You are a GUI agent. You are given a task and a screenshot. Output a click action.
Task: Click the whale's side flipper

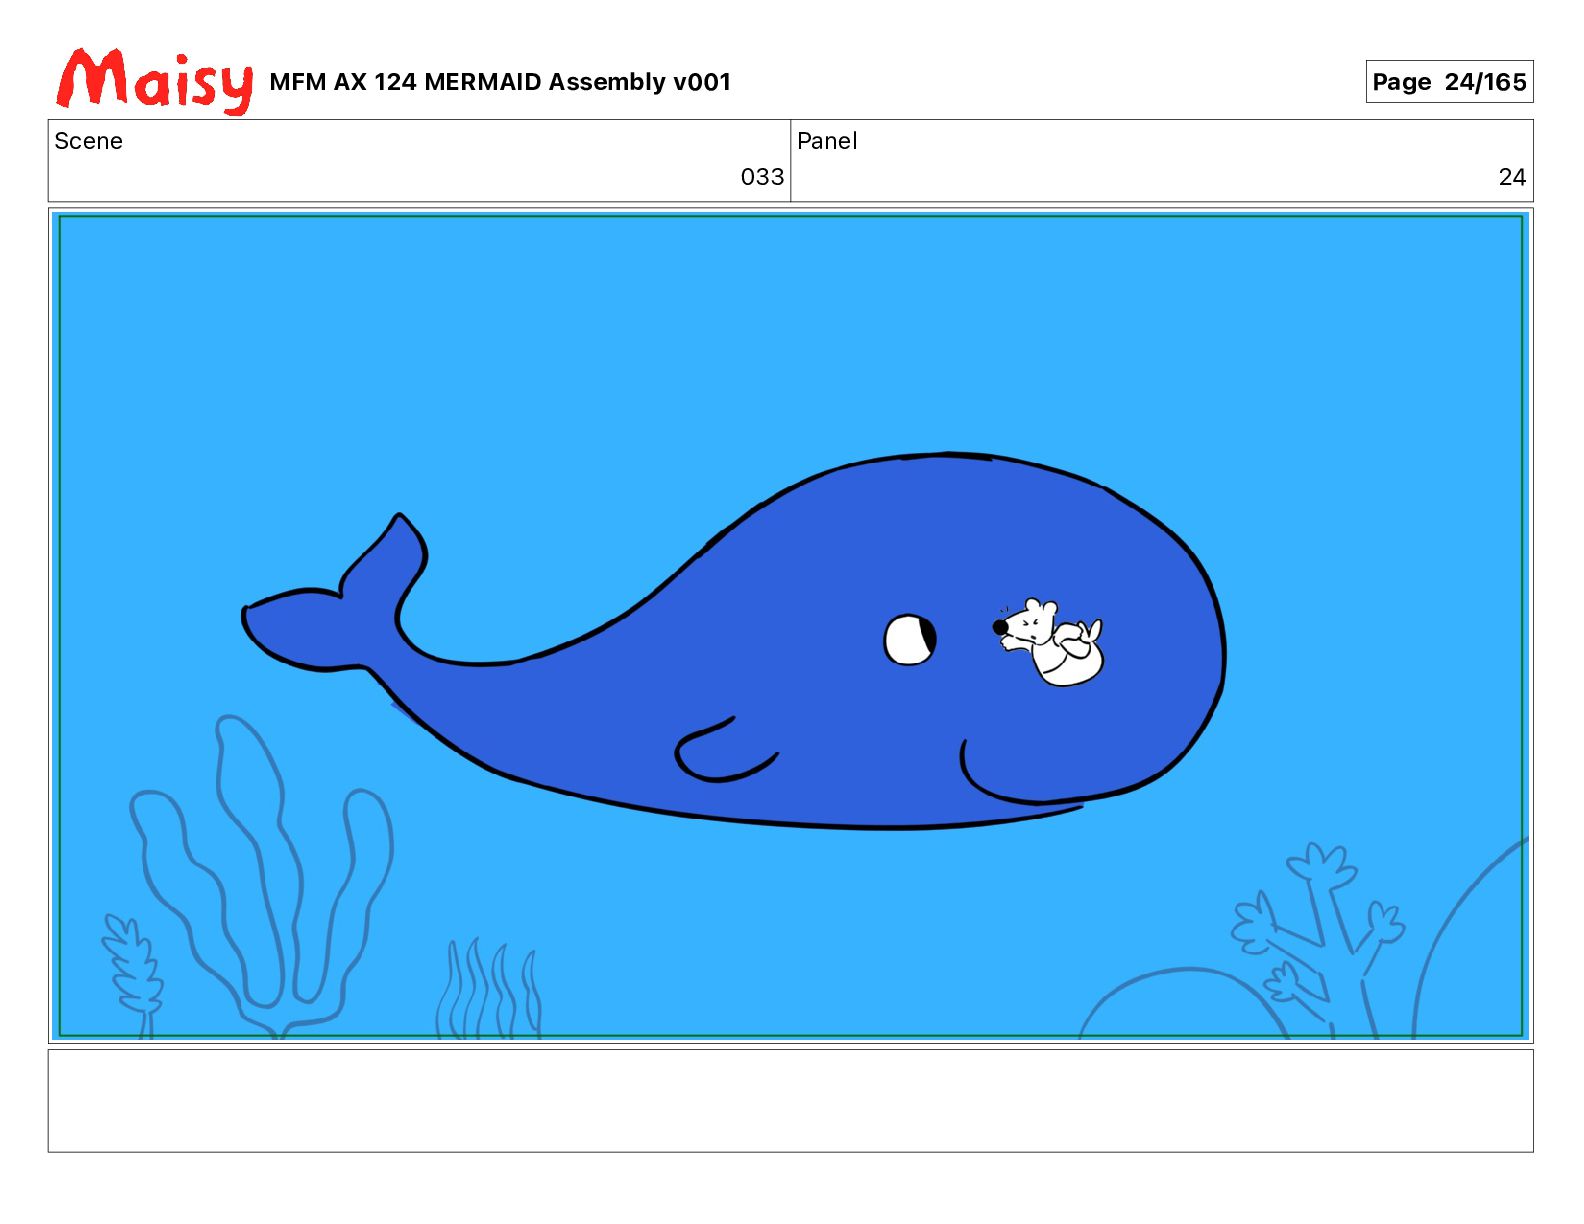[x=727, y=750]
